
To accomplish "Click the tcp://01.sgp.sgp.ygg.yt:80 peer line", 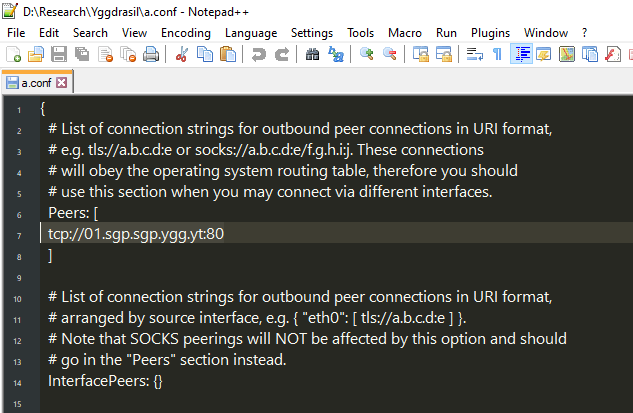I will [x=136, y=234].
